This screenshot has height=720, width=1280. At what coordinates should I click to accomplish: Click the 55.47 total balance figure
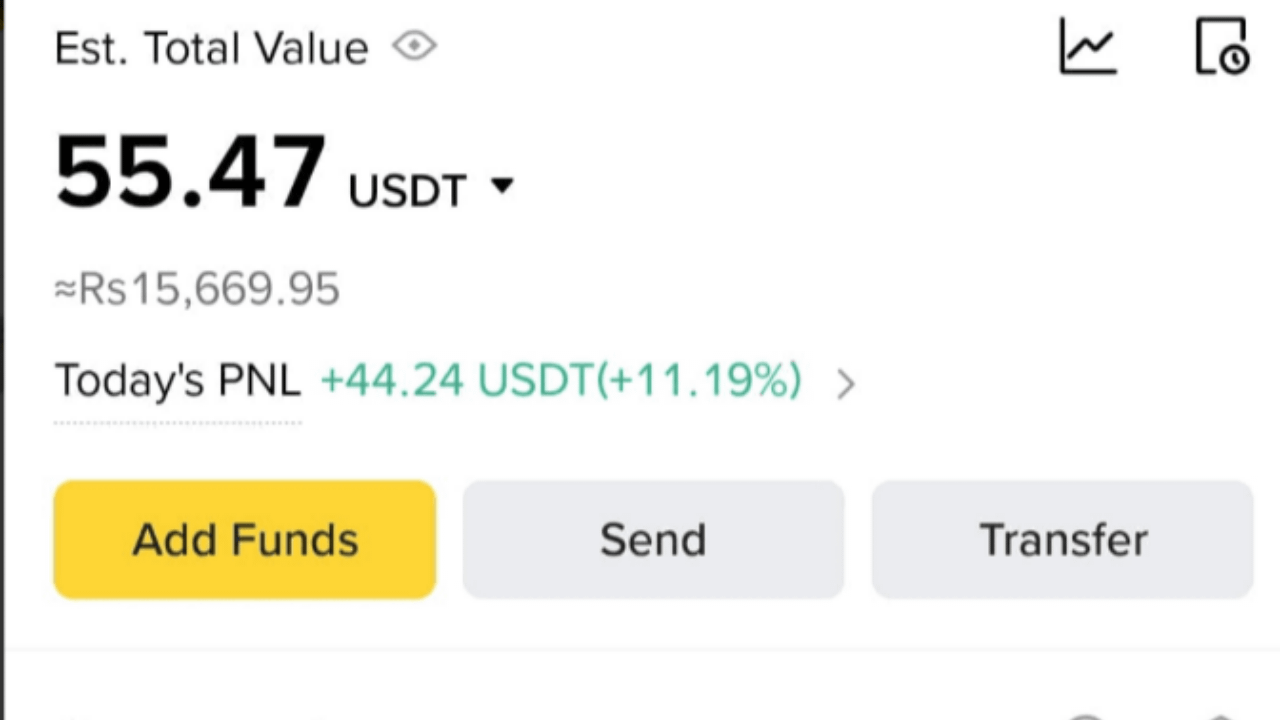click(190, 173)
